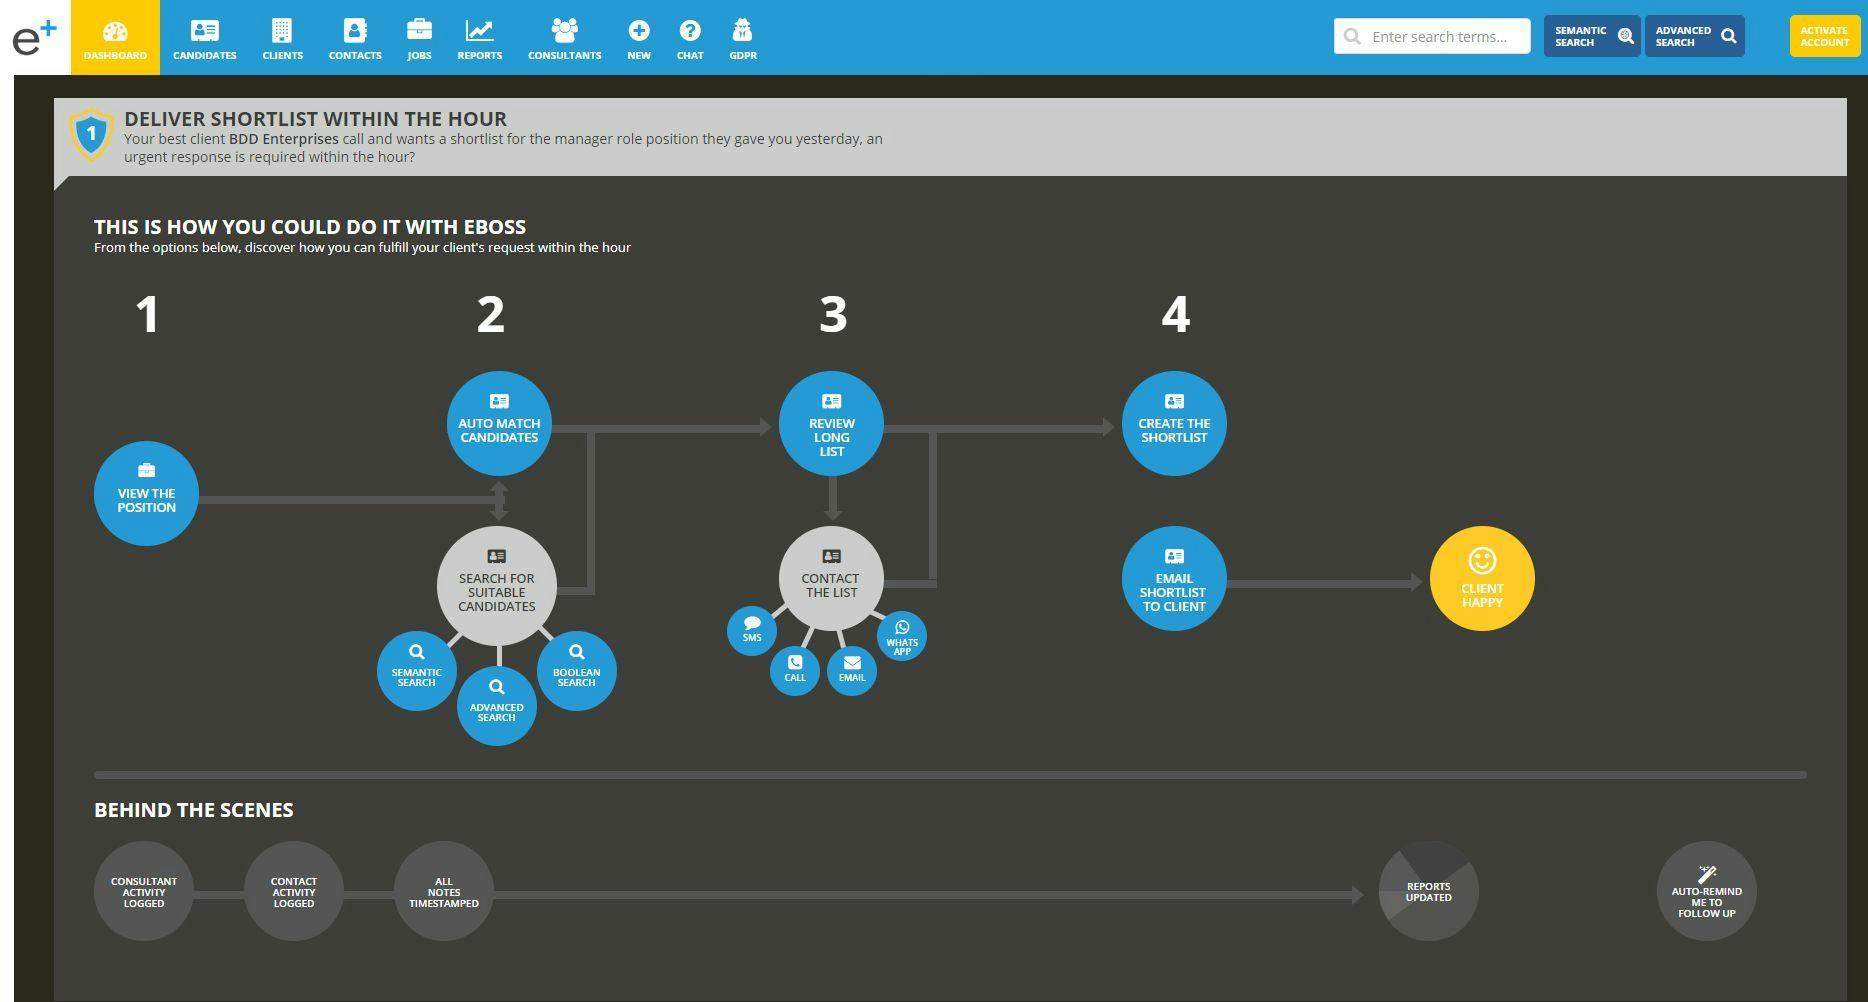The image size is (1868, 1002).
Task: View the Reports section
Action: [479, 37]
